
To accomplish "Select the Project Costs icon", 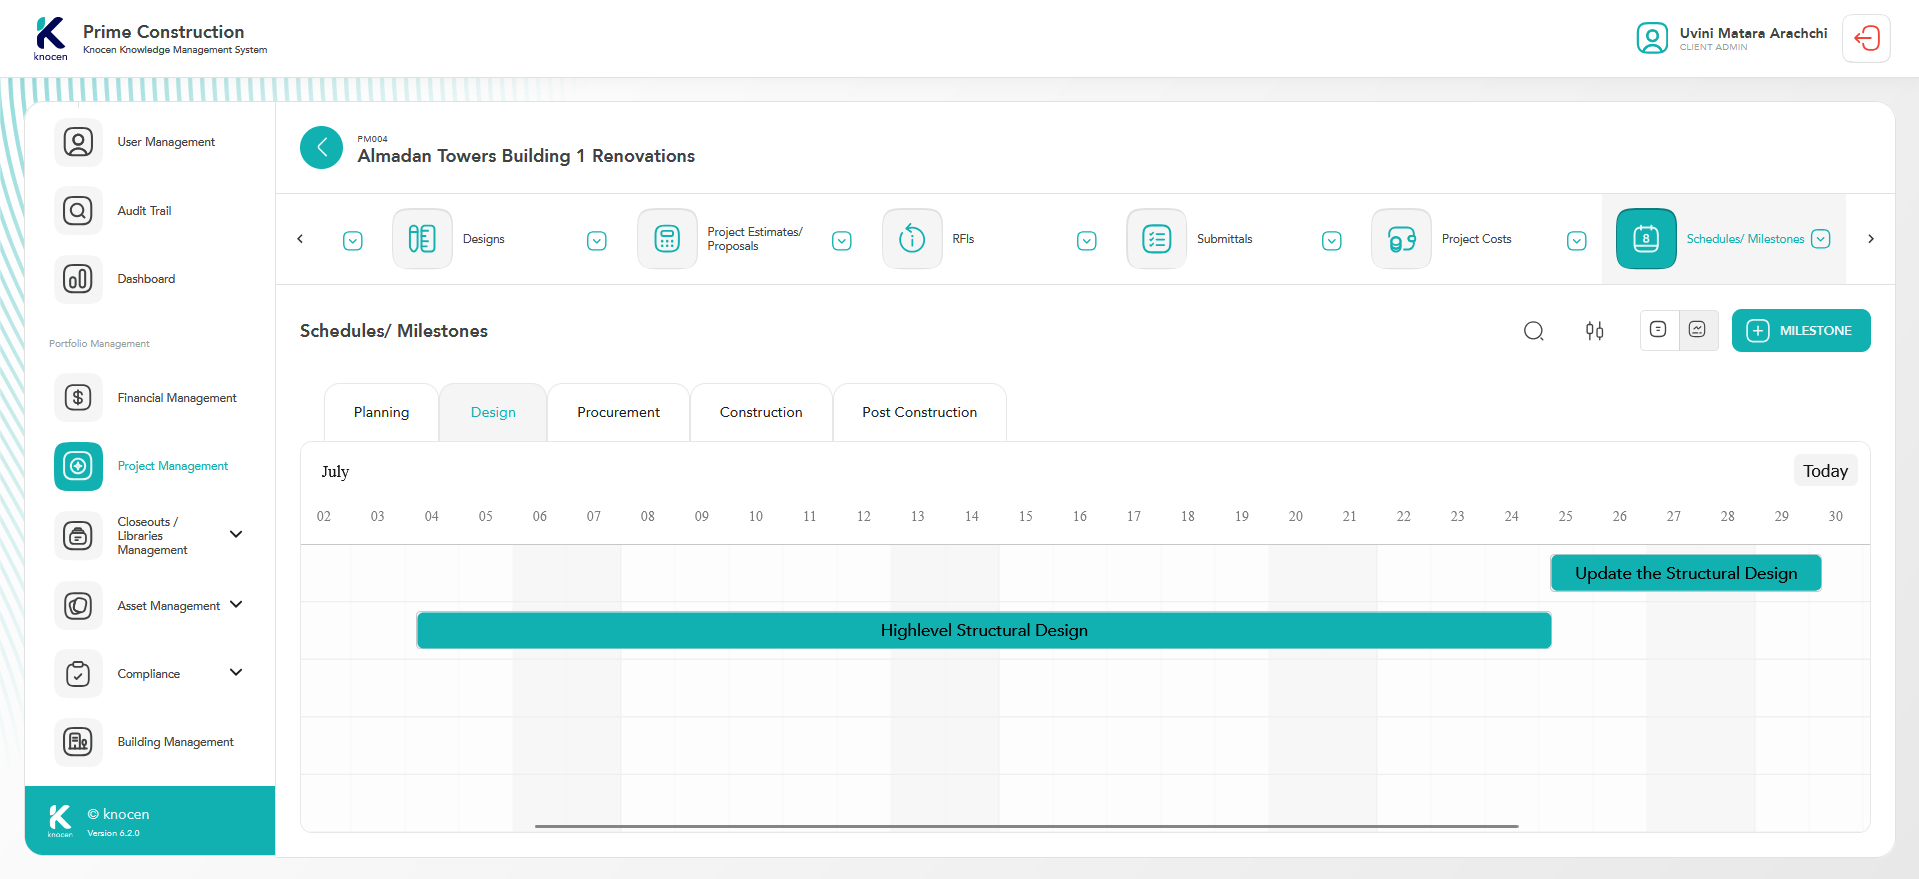I will click(1401, 239).
